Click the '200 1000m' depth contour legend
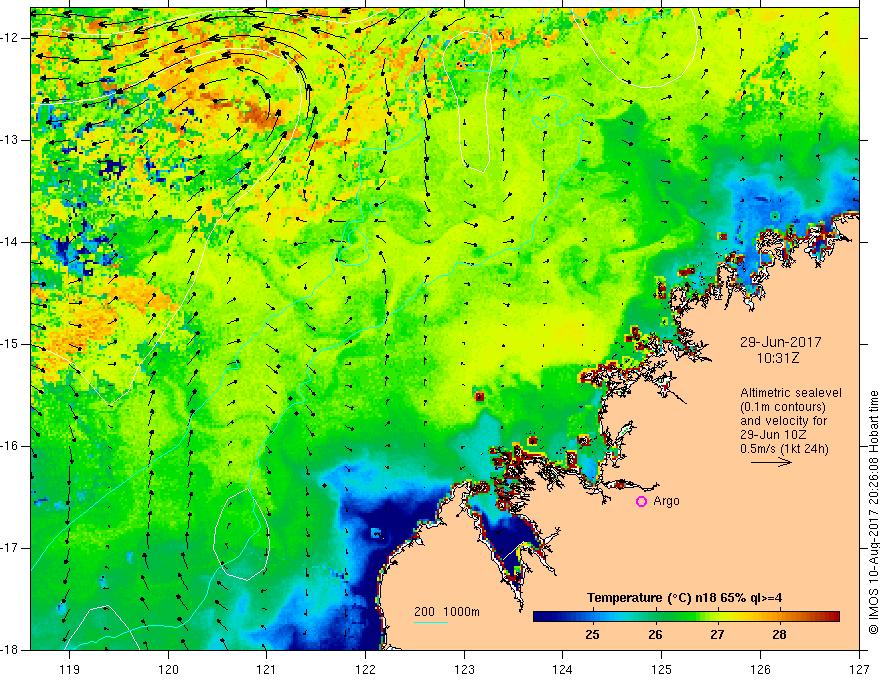Viewport: 880px width, 680px height. click(447, 612)
